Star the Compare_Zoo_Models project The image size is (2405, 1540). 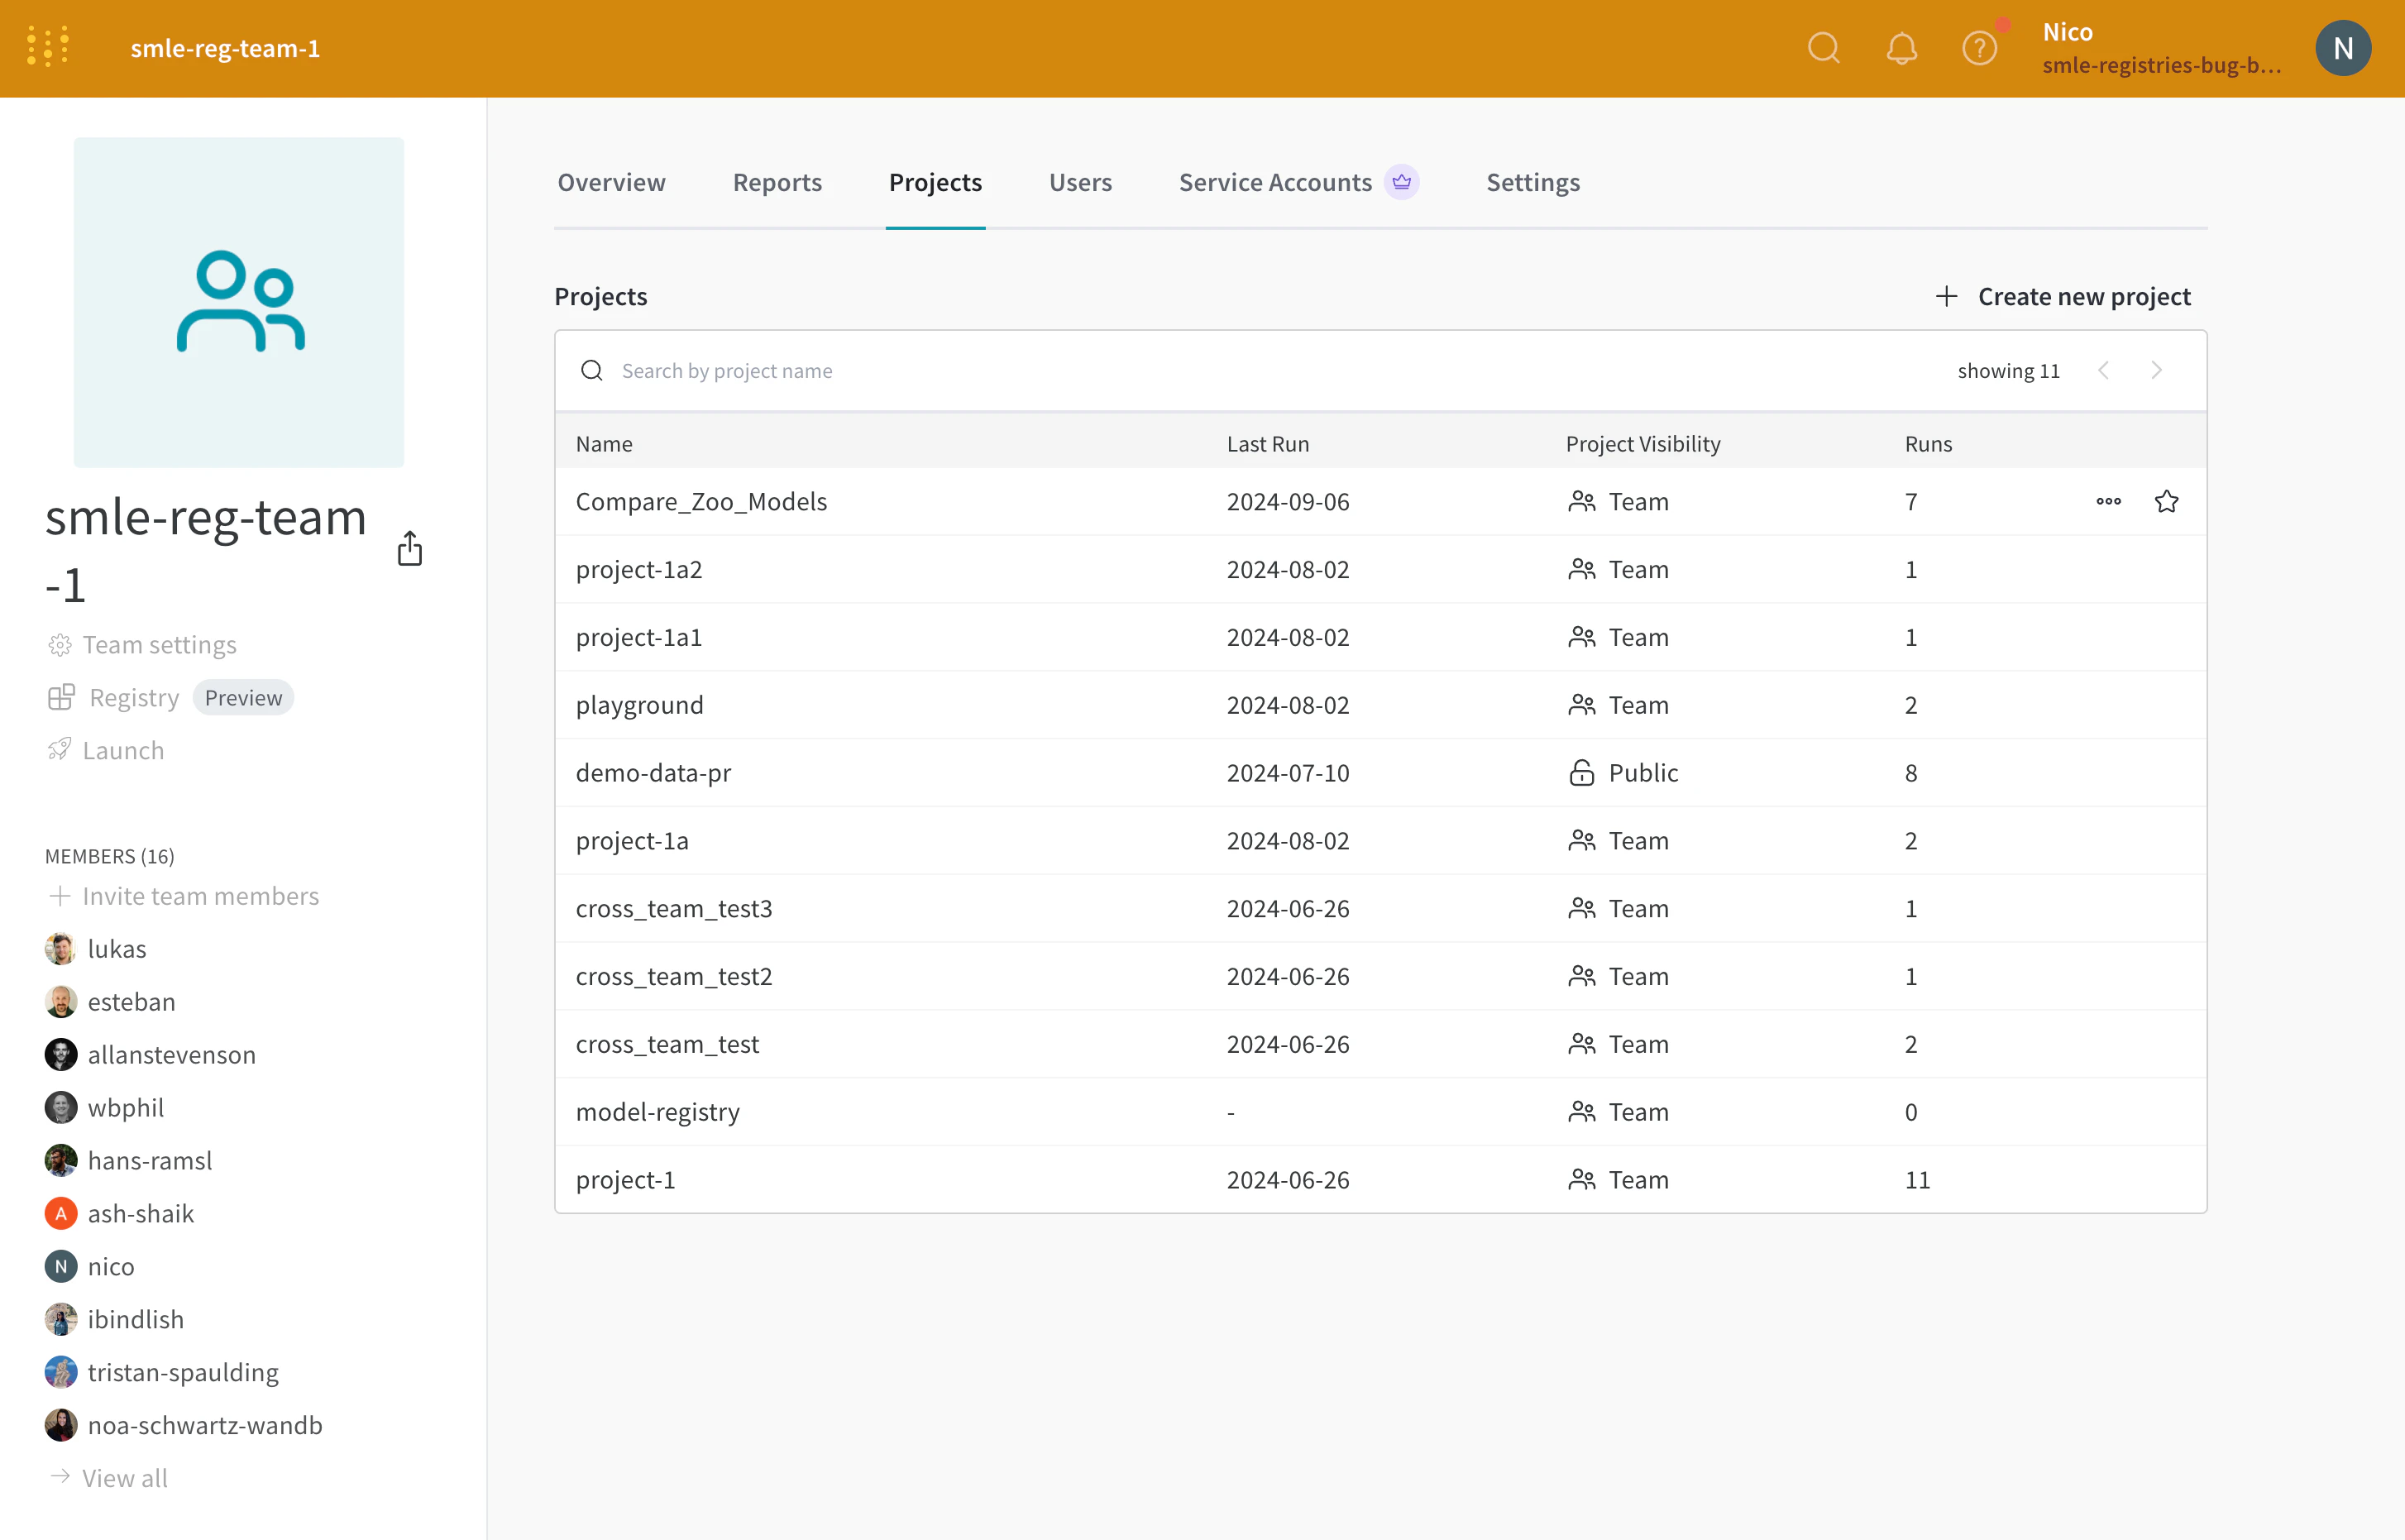[2166, 501]
